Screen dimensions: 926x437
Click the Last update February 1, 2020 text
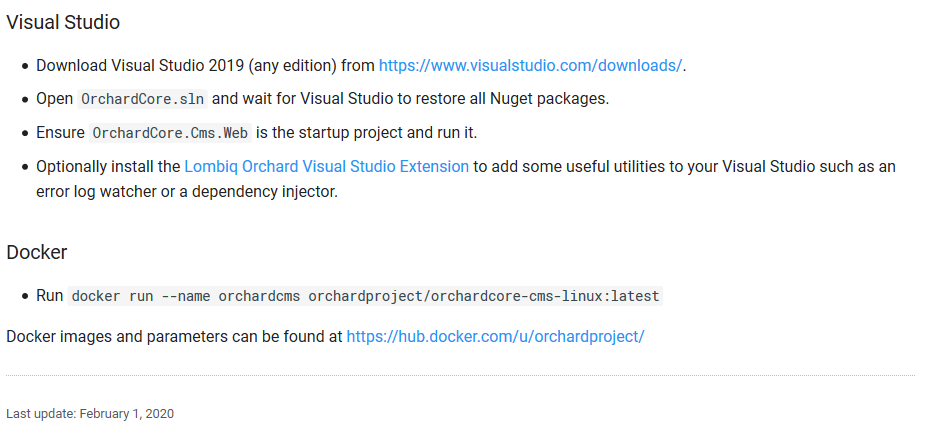tap(90, 413)
